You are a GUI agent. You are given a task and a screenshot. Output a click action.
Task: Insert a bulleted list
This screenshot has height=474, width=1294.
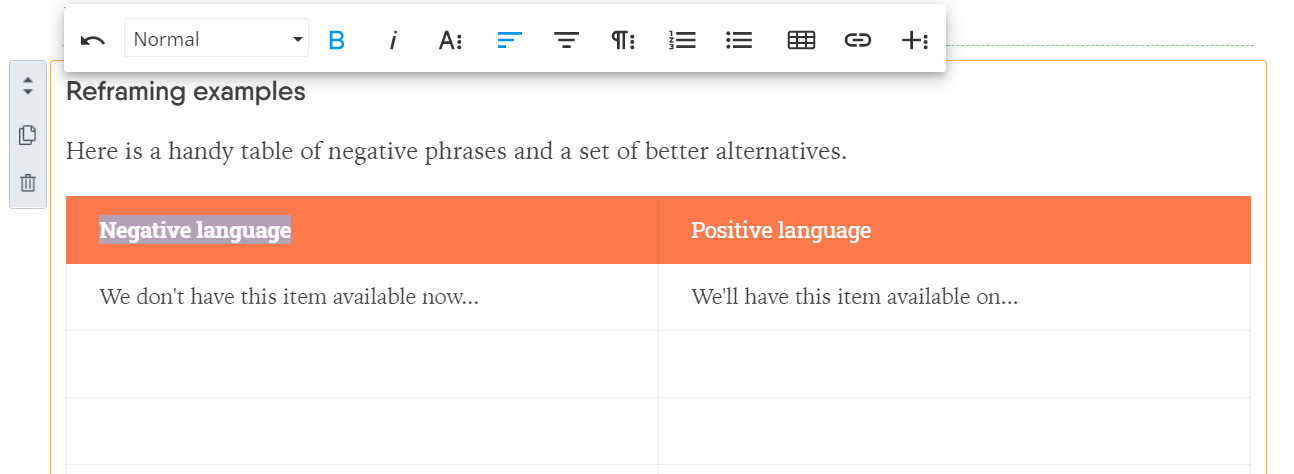pos(739,40)
